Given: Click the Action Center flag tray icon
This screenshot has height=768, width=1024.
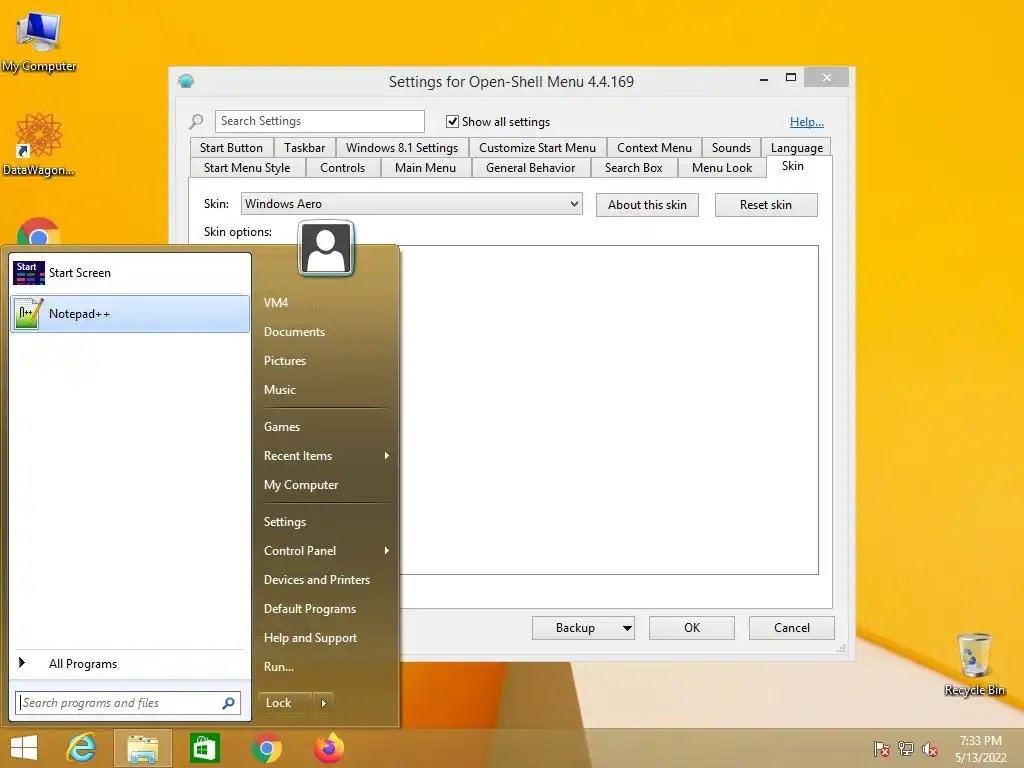Looking at the screenshot, I should (x=882, y=748).
